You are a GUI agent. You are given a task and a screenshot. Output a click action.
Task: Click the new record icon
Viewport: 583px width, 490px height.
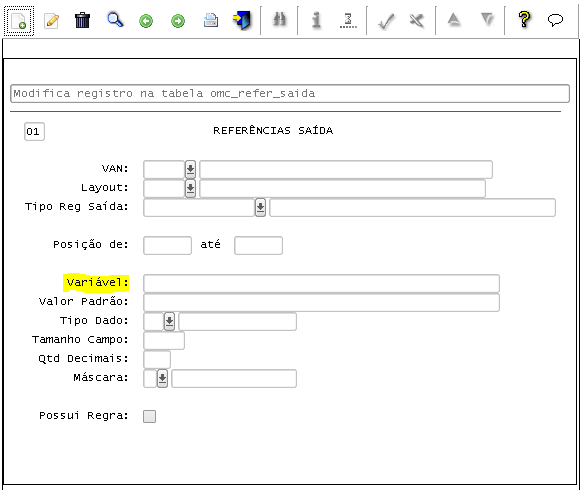[x=19, y=21]
